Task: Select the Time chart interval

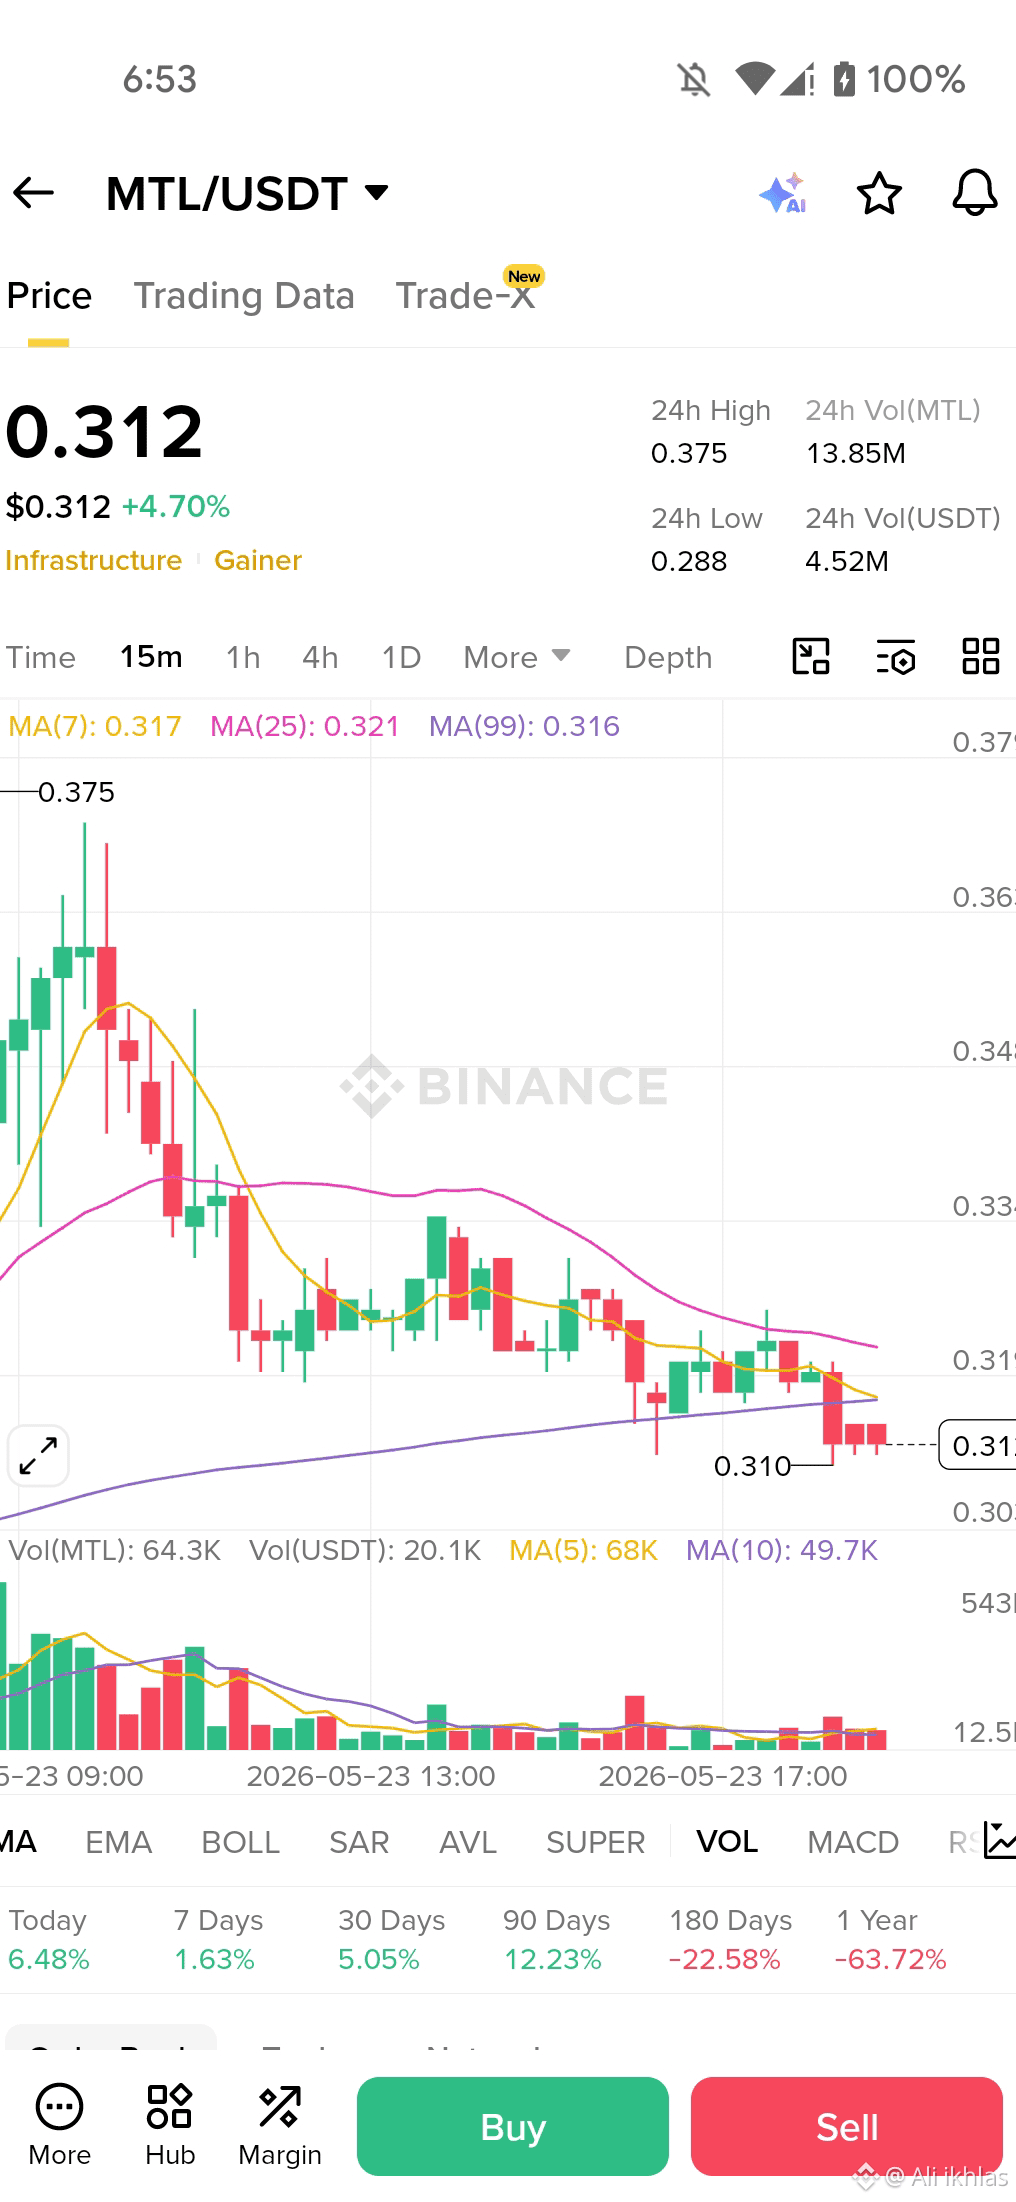Action: click(41, 657)
